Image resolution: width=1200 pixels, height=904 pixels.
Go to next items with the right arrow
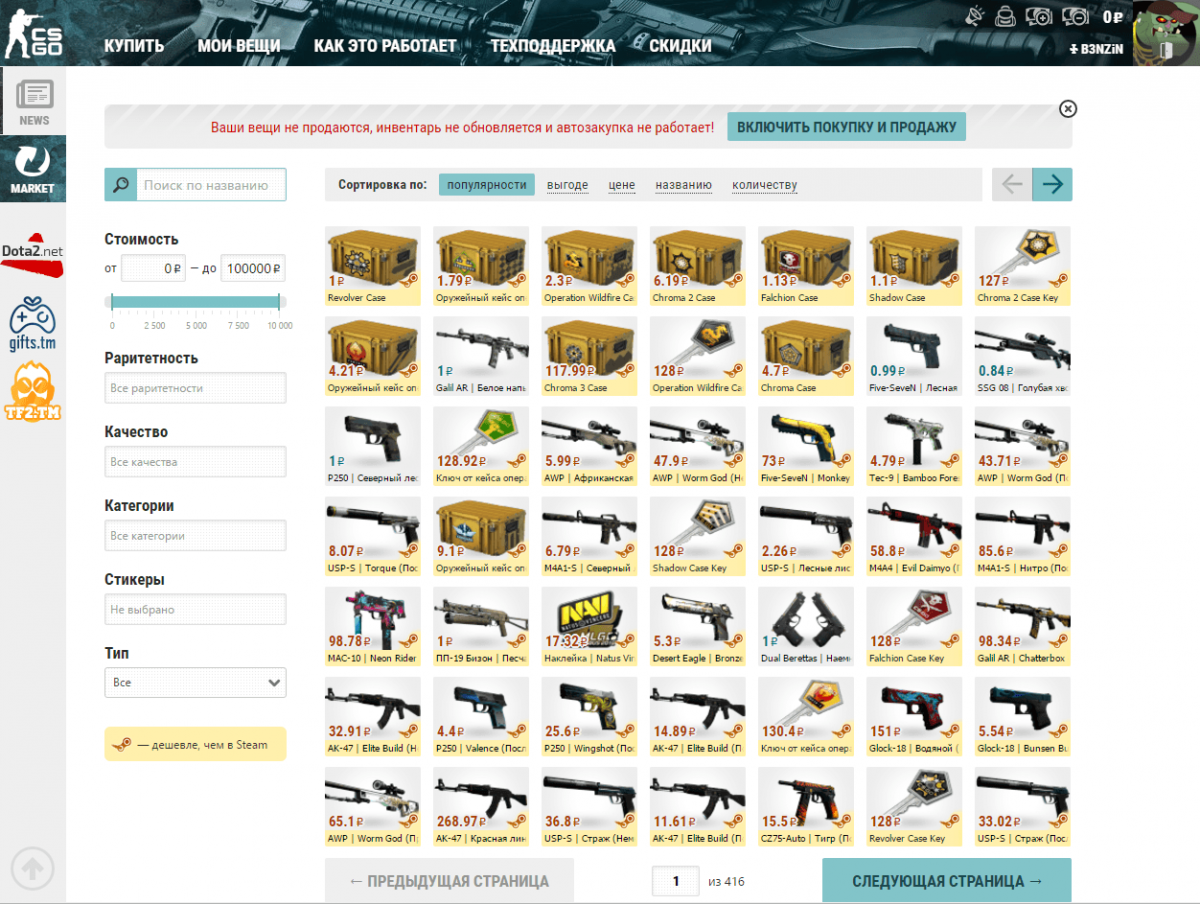click(x=1052, y=184)
